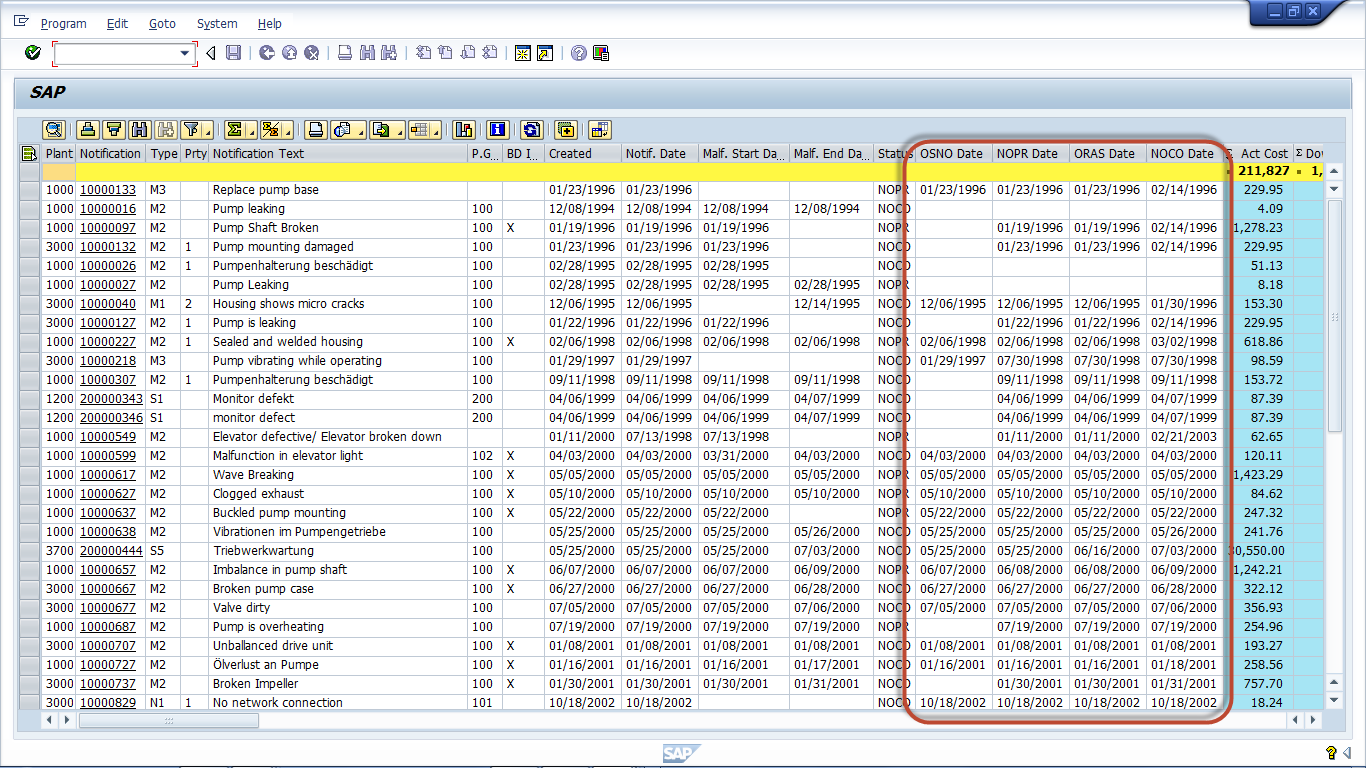Click the Set Filter funnel icon
This screenshot has width=1366, height=768.
pyautogui.click(x=191, y=130)
